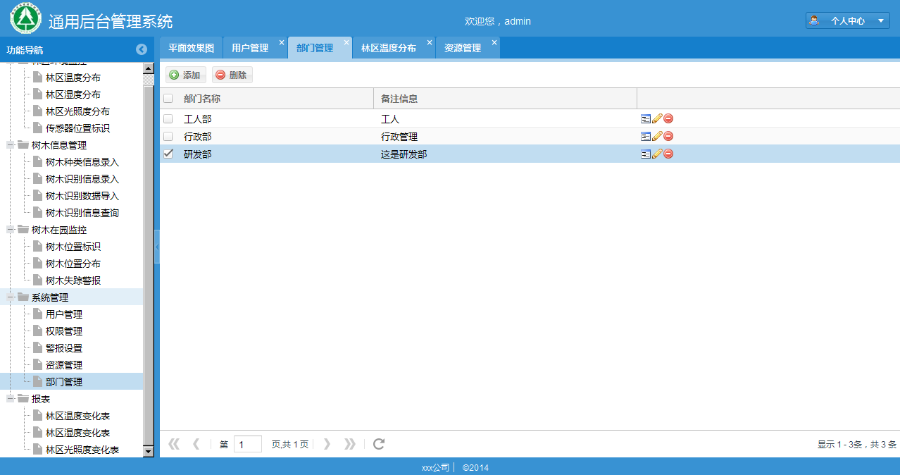Open 树木位置标识 in the tree
Image resolution: width=900 pixels, height=475 pixels.
(x=73, y=247)
